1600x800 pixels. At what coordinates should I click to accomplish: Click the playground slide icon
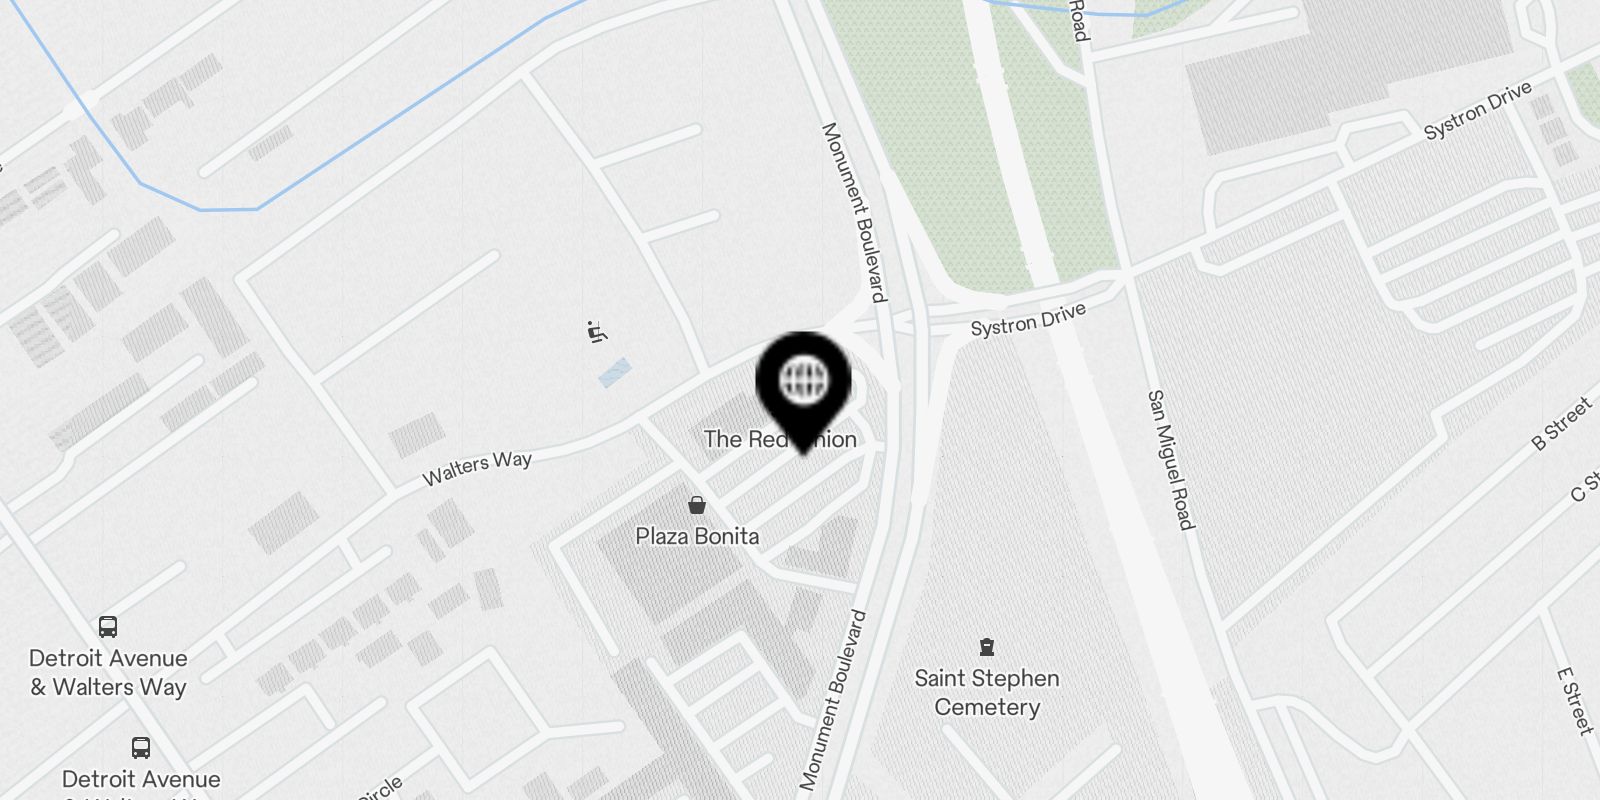[597, 332]
